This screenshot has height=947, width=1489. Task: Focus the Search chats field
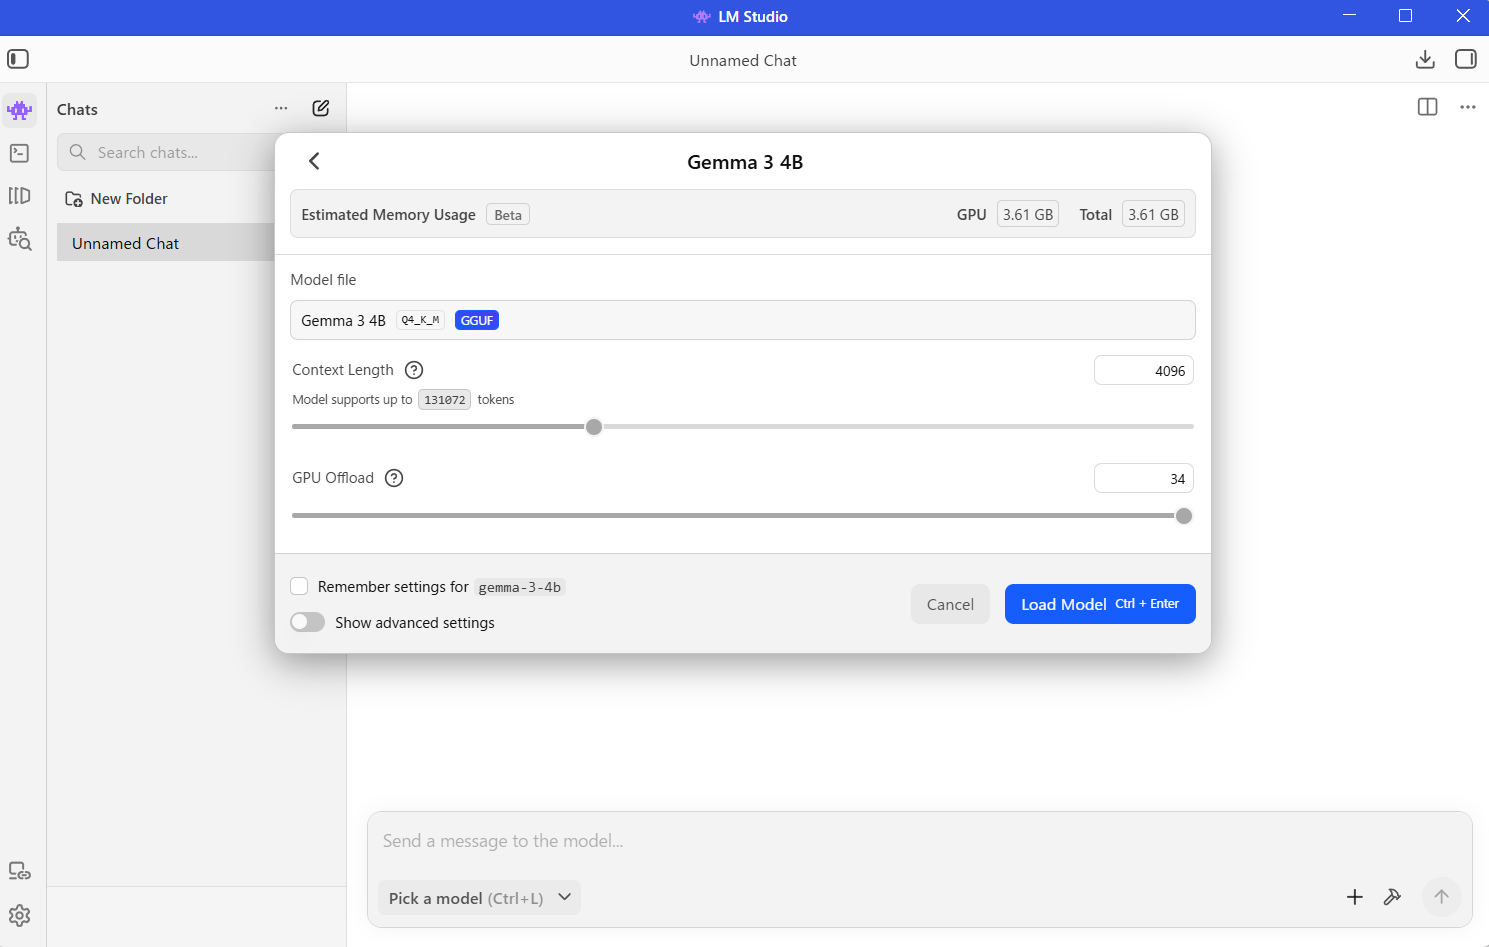(x=166, y=152)
